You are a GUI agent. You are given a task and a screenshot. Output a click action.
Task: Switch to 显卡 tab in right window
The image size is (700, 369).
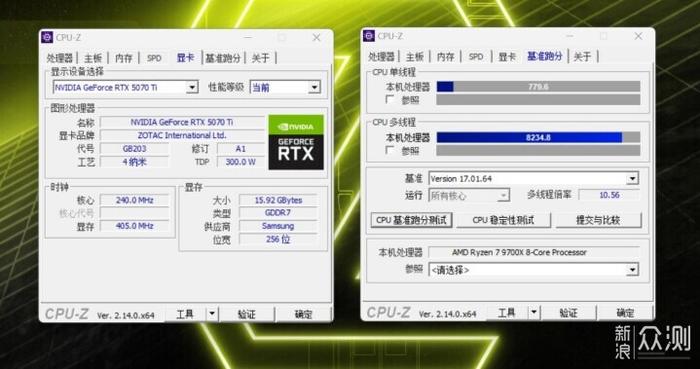pos(507,57)
